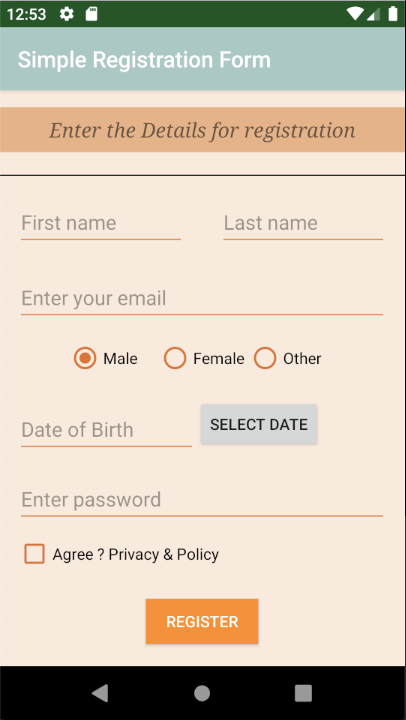The height and width of the screenshot is (720, 406).
Task: Tap the Simple Registration Form title
Action: 144,60
